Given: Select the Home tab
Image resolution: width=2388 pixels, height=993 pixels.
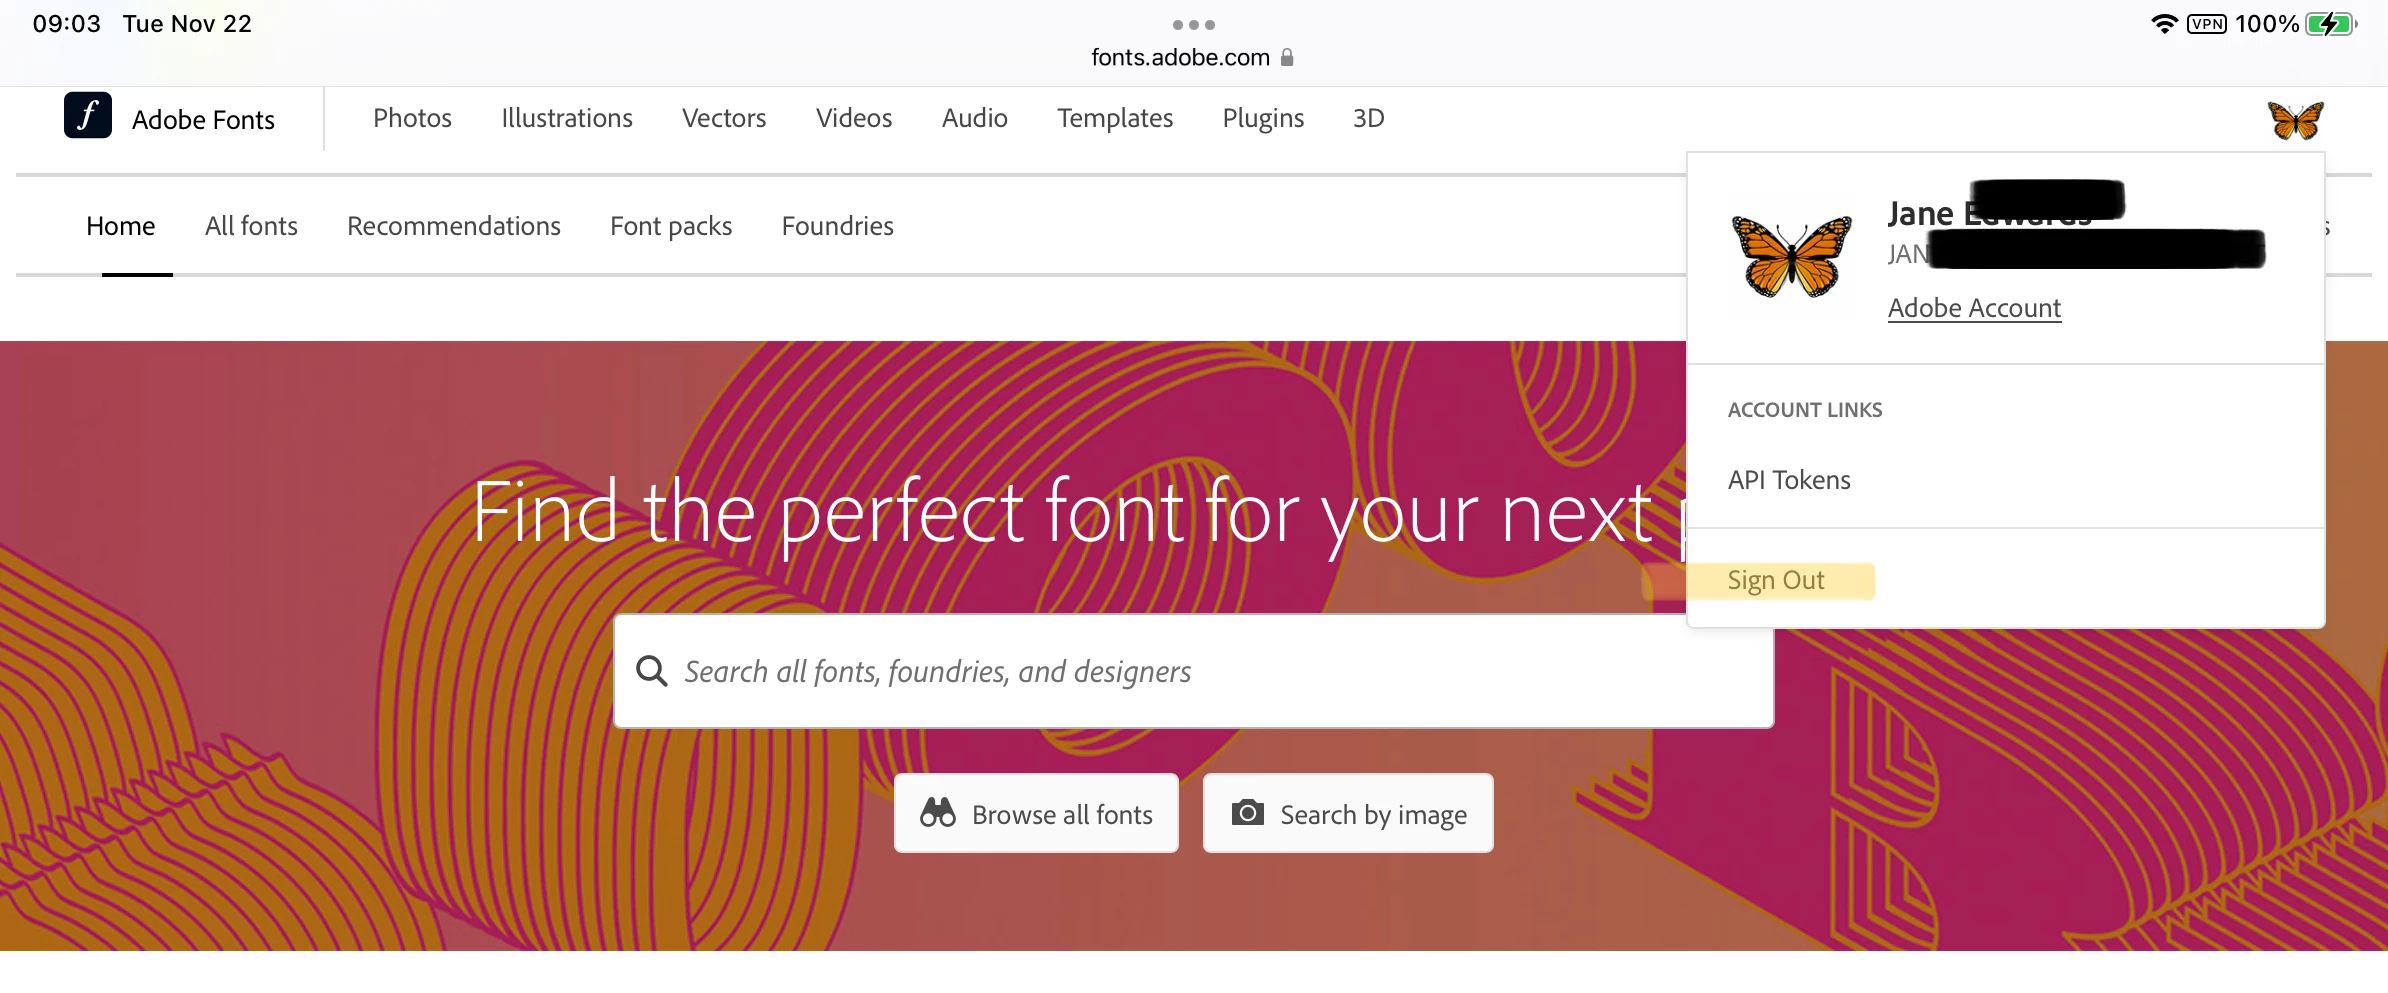Looking at the screenshot, I should [x=121, y=226].
